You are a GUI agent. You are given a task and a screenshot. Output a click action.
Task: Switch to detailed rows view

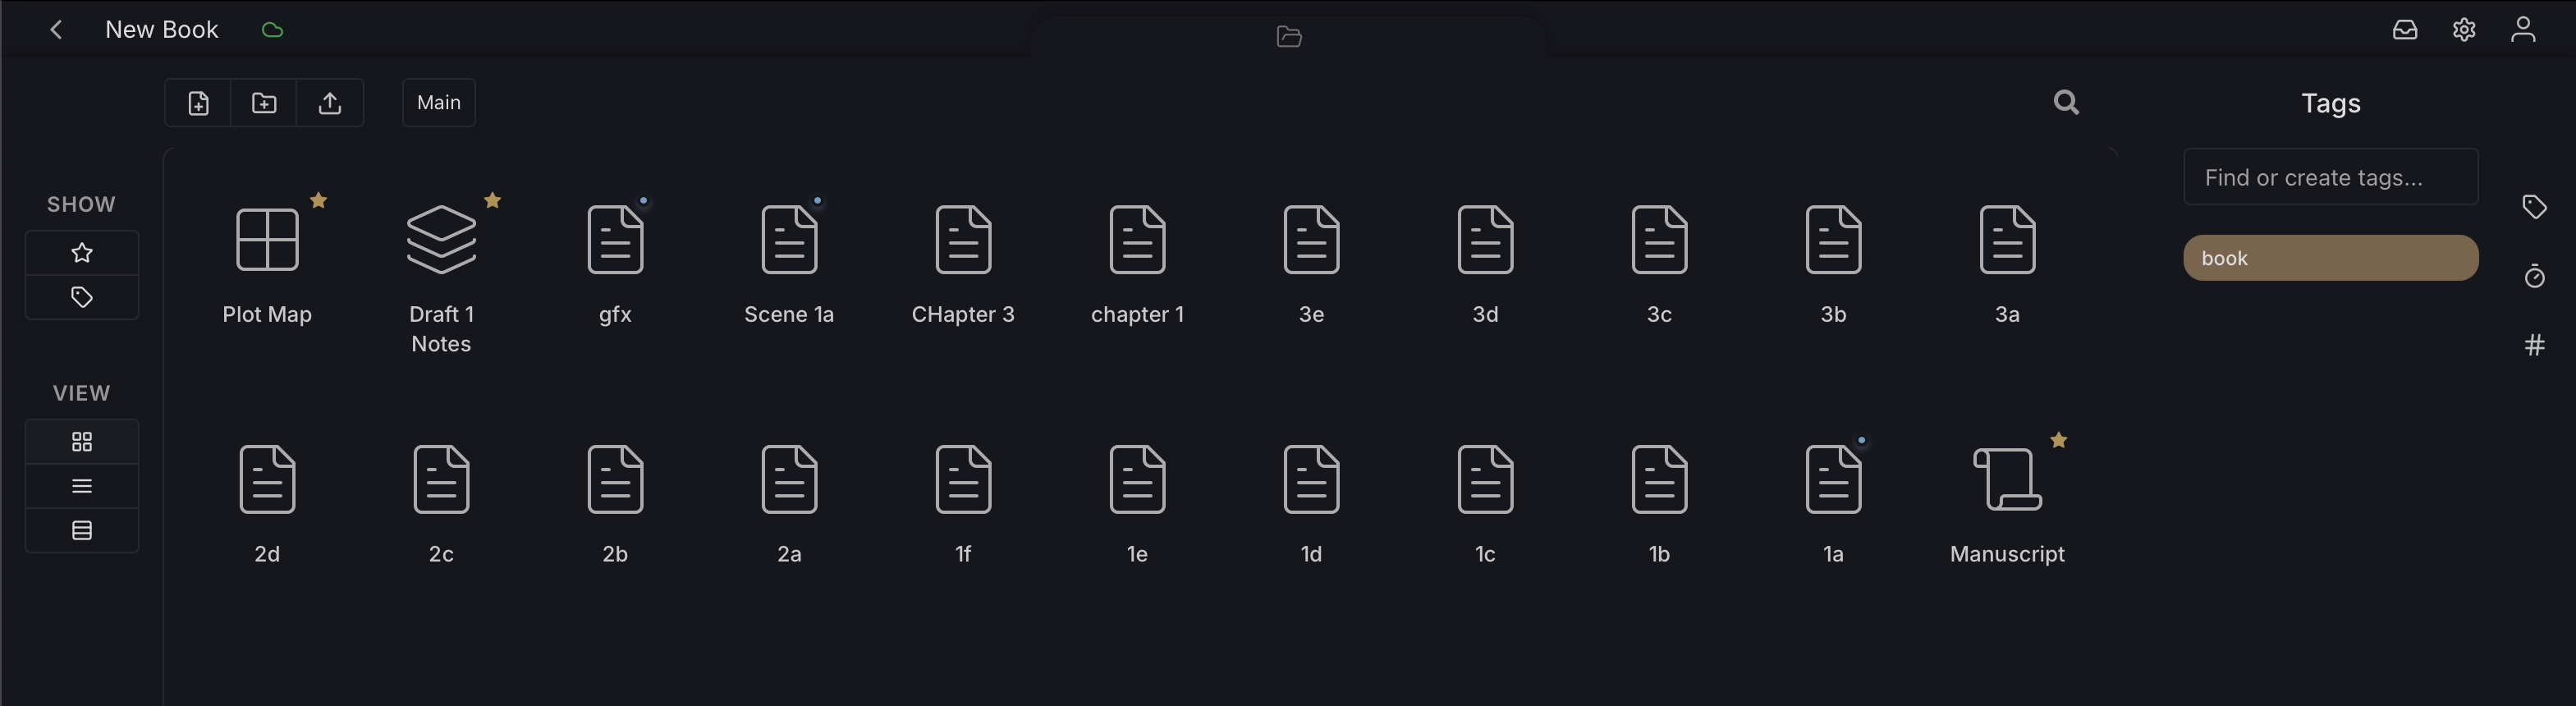click(82, 530)
